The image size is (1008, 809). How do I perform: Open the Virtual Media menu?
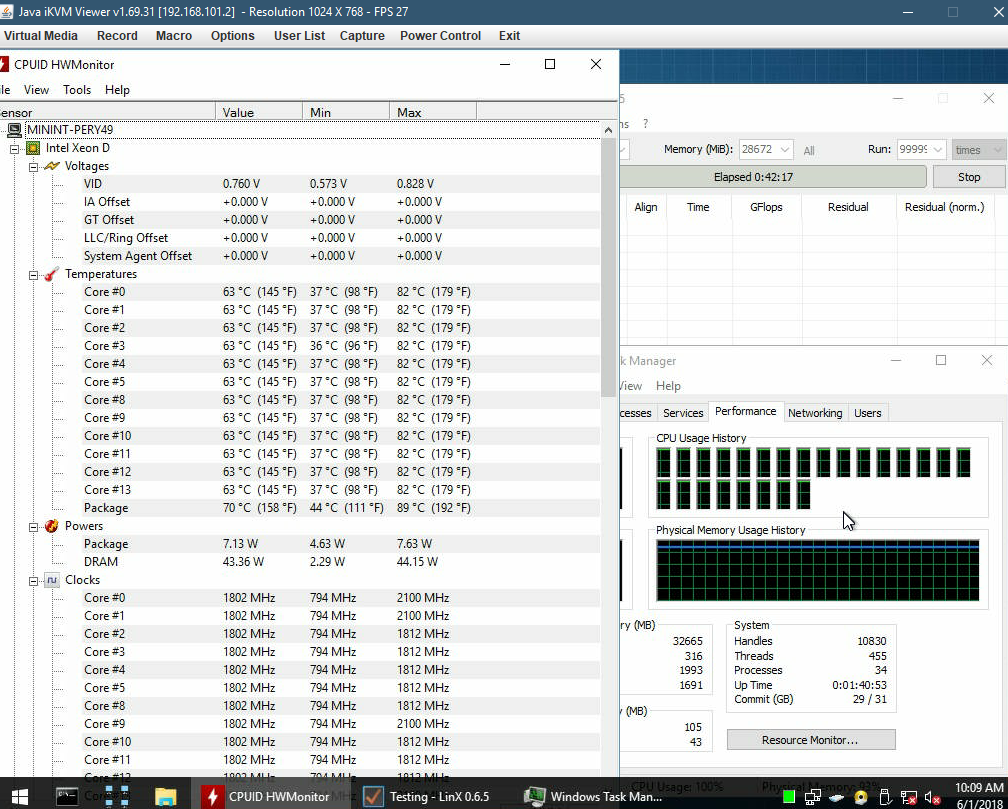tap(40, 36)
